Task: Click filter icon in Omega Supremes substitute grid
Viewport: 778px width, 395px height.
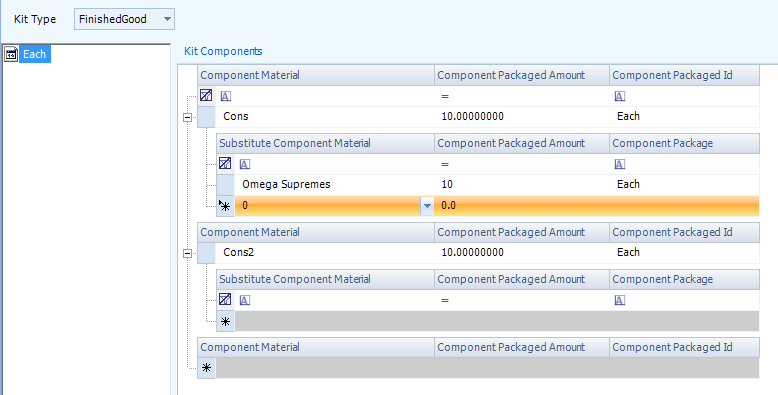Action: pyautogui.click(x=225, y=163)
